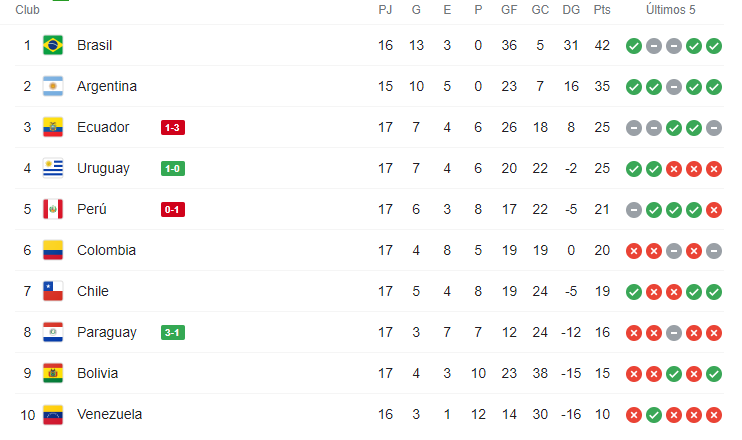Open the Brasil team link

[94, 45]
